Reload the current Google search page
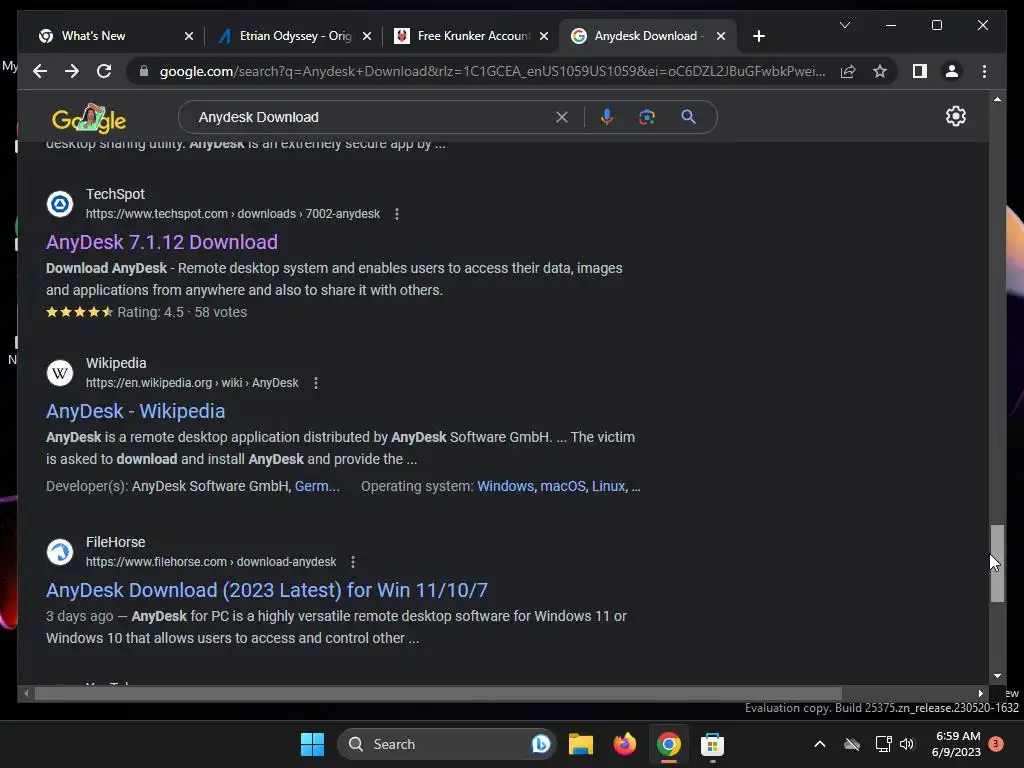 [104, 71]
